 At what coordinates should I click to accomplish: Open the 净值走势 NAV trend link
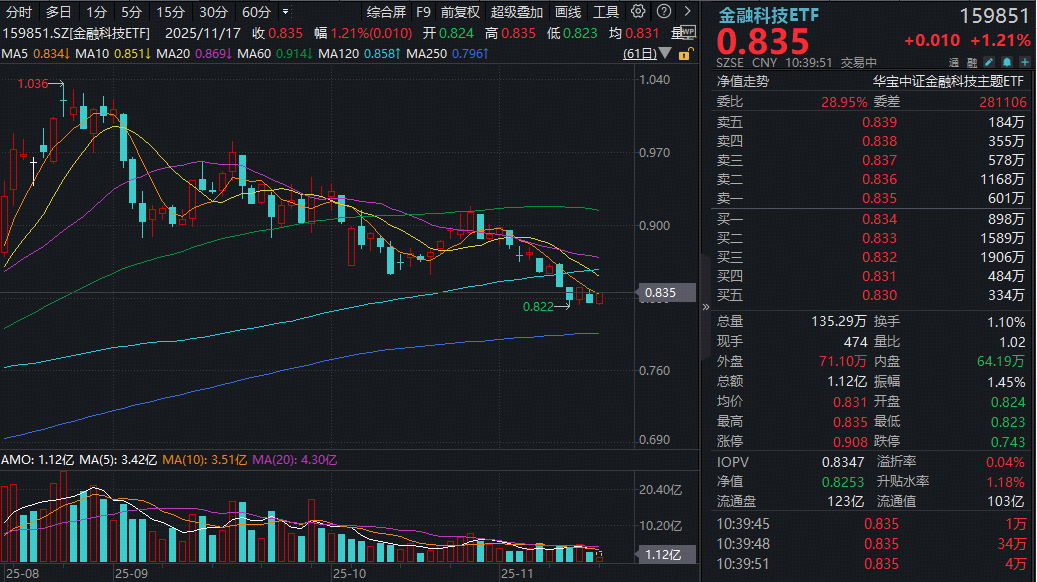(x=742, y=82)
